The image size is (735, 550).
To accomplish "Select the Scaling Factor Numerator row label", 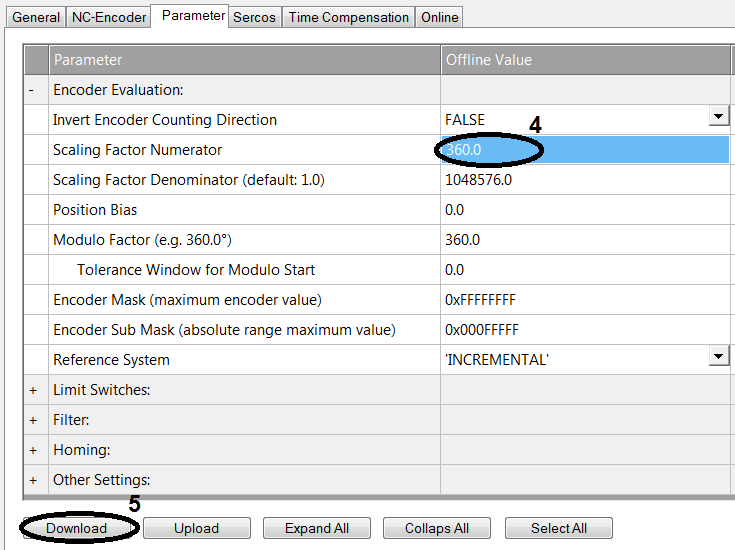I will pyautogui.click(x=137, y=150).
